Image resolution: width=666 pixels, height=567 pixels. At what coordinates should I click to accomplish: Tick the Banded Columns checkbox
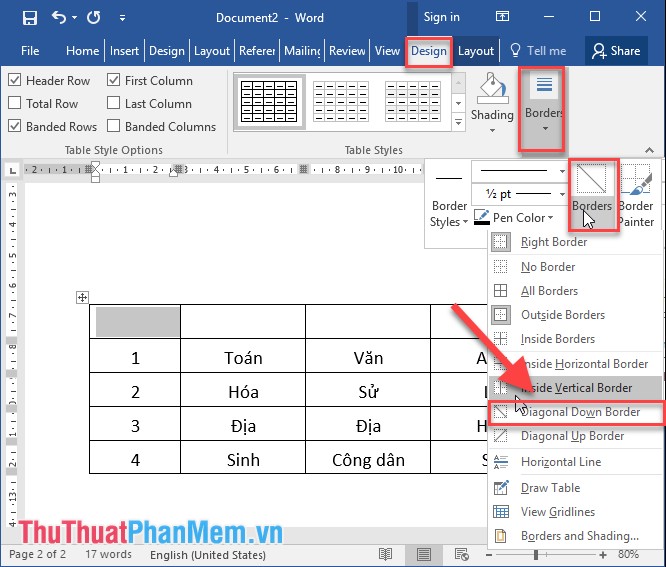[x=114, y=127]
